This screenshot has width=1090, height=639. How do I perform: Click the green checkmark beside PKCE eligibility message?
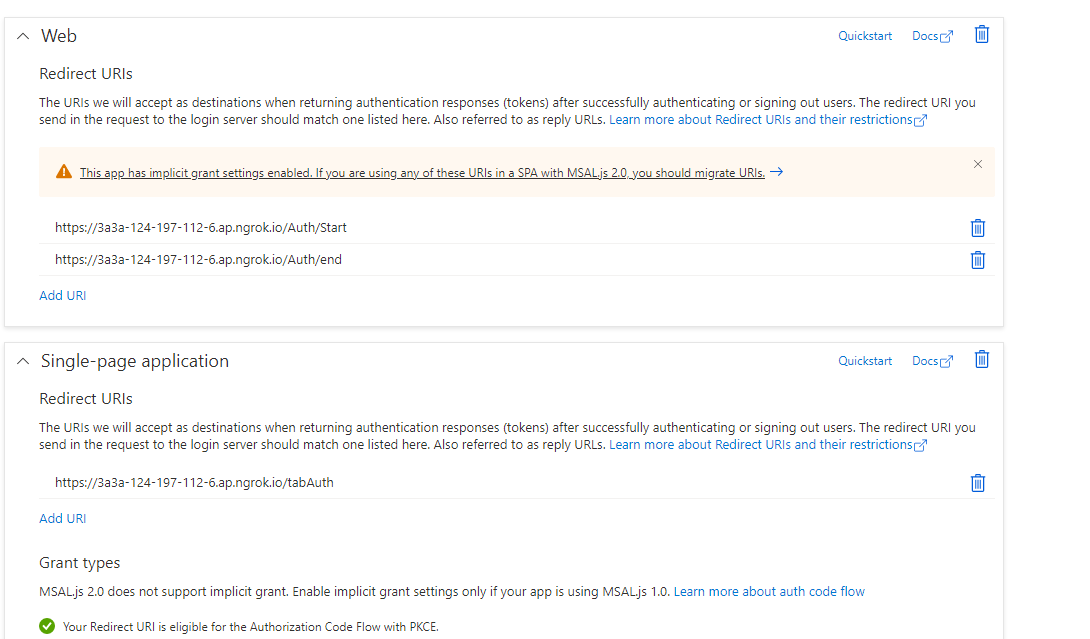[x=46, y=626]
